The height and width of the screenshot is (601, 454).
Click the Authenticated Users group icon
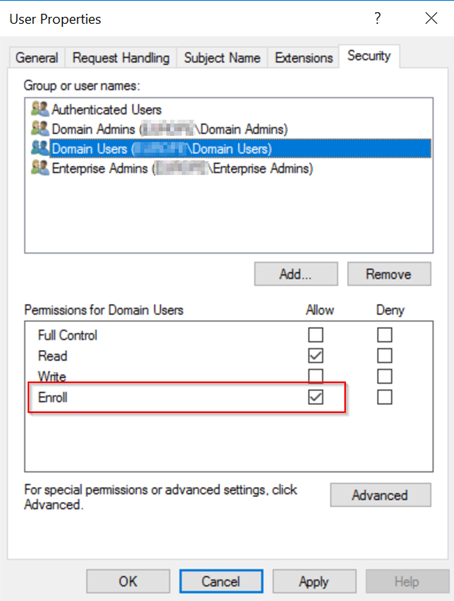pyautogui.click(x=40, y=109)
